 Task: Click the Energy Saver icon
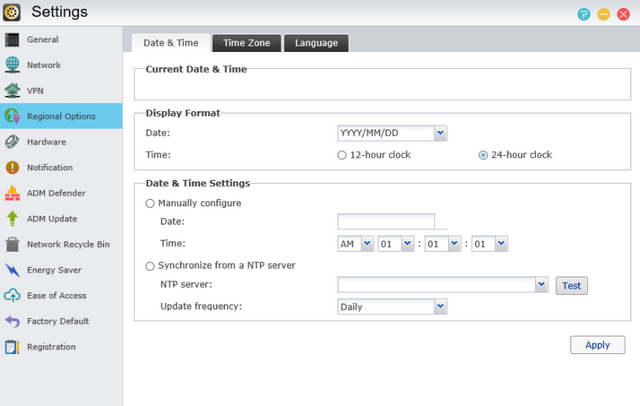coord(12,270)
